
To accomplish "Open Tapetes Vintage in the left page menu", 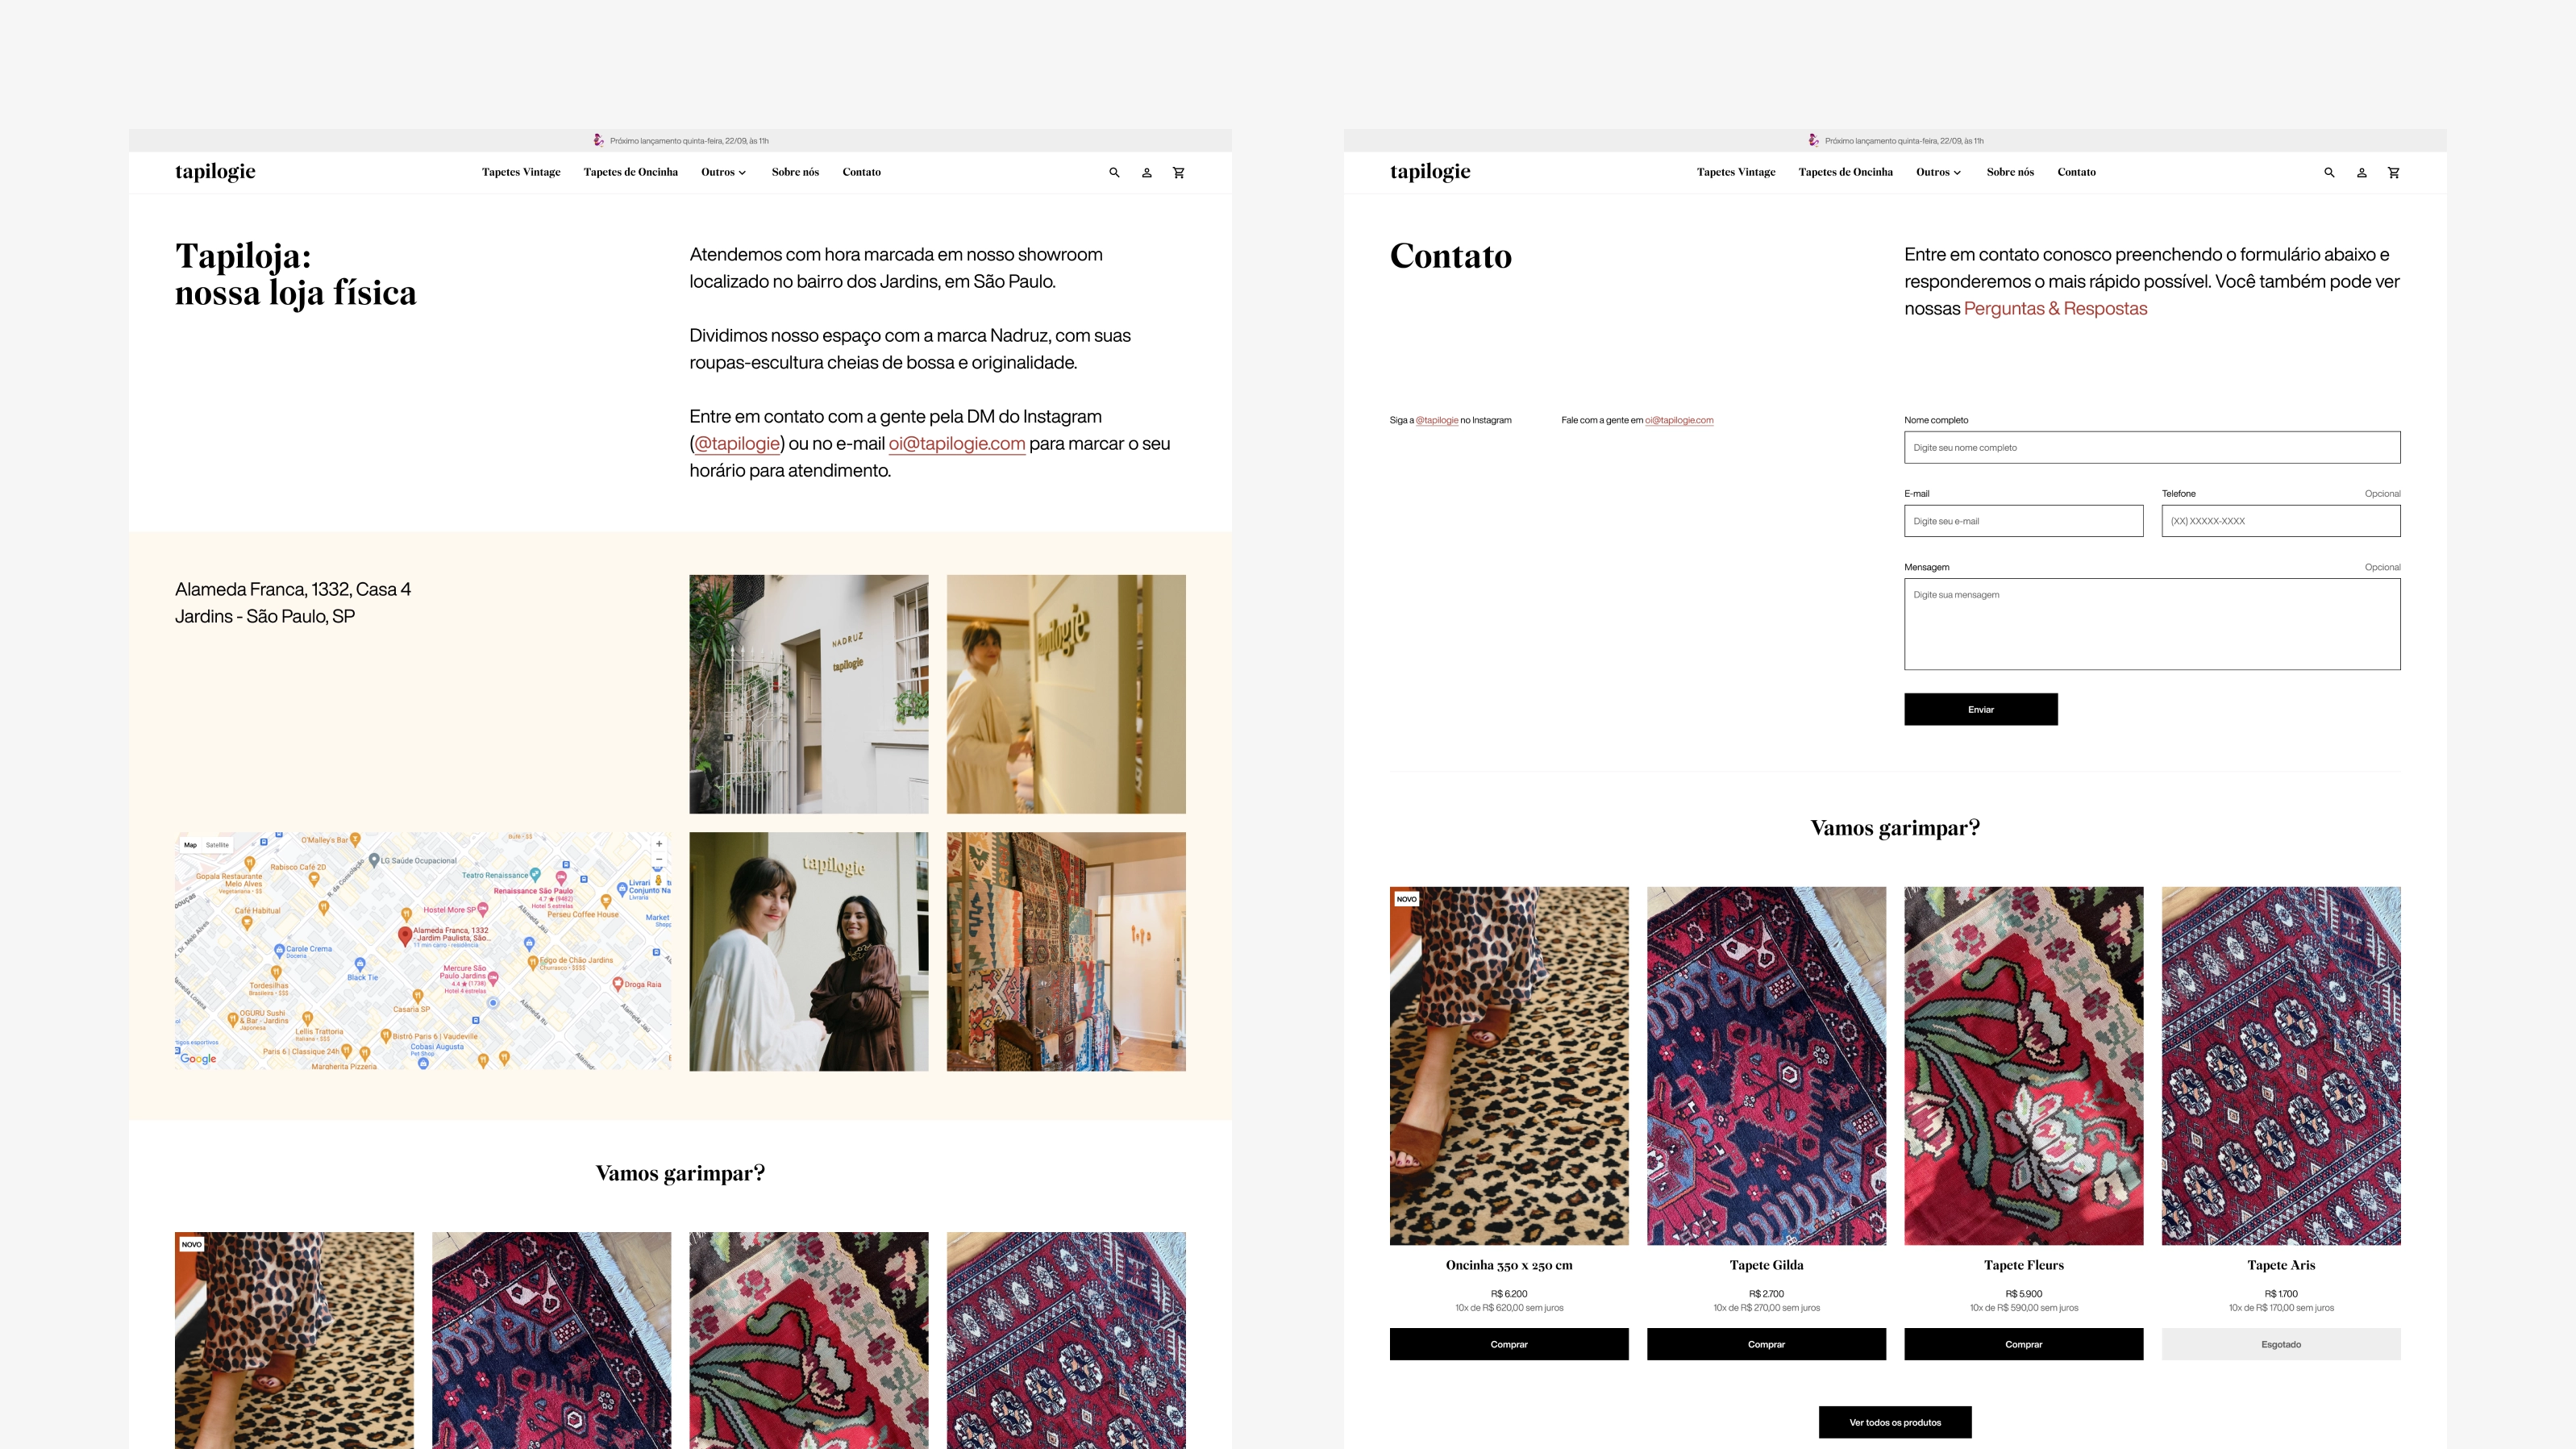I will [x=521, y=172].
